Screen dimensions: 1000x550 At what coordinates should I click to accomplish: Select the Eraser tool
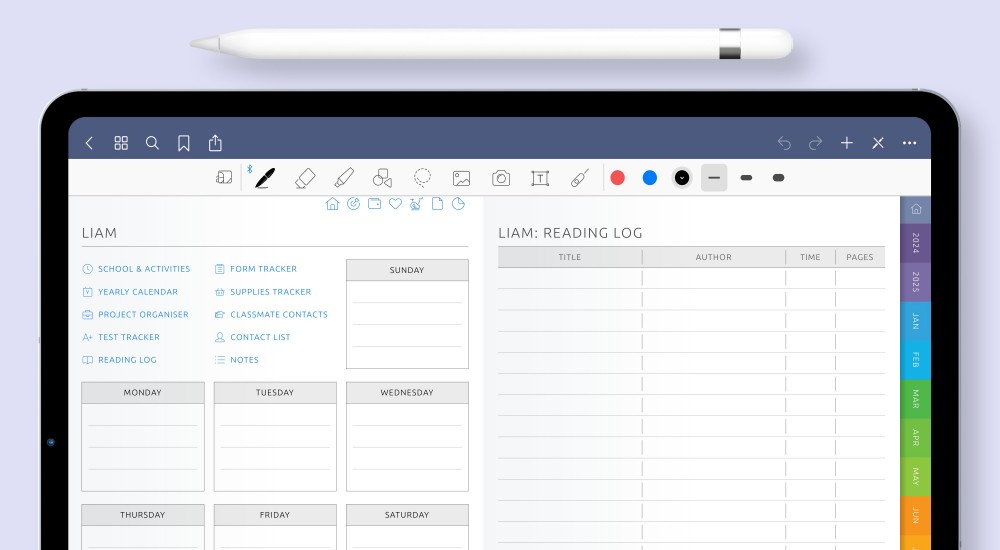tap(305, 178)
